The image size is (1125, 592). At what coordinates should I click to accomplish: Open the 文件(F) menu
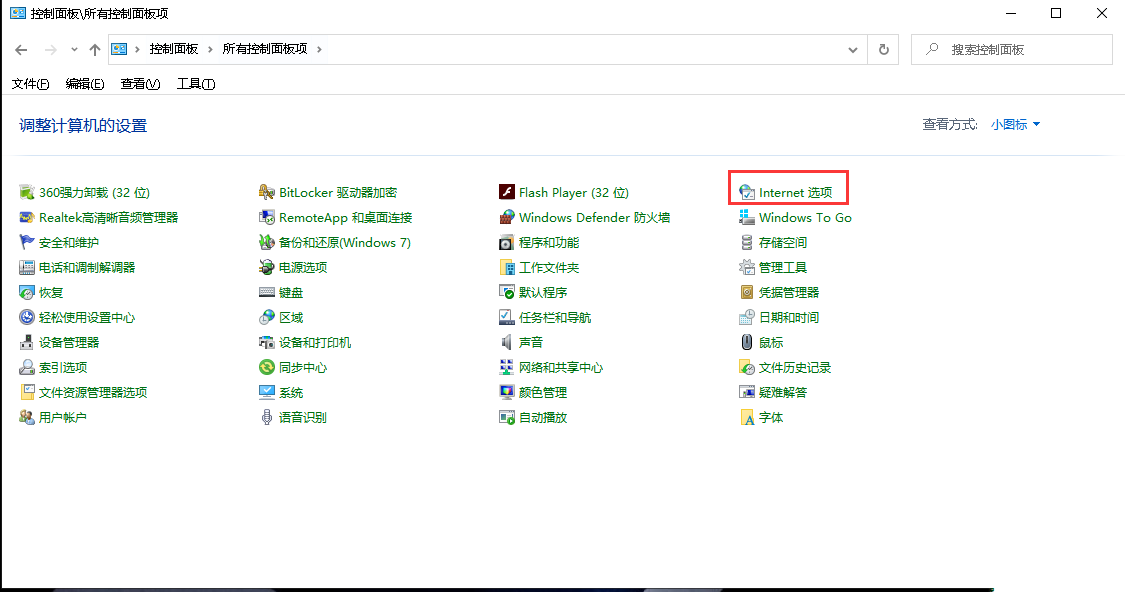pos(30,84)
